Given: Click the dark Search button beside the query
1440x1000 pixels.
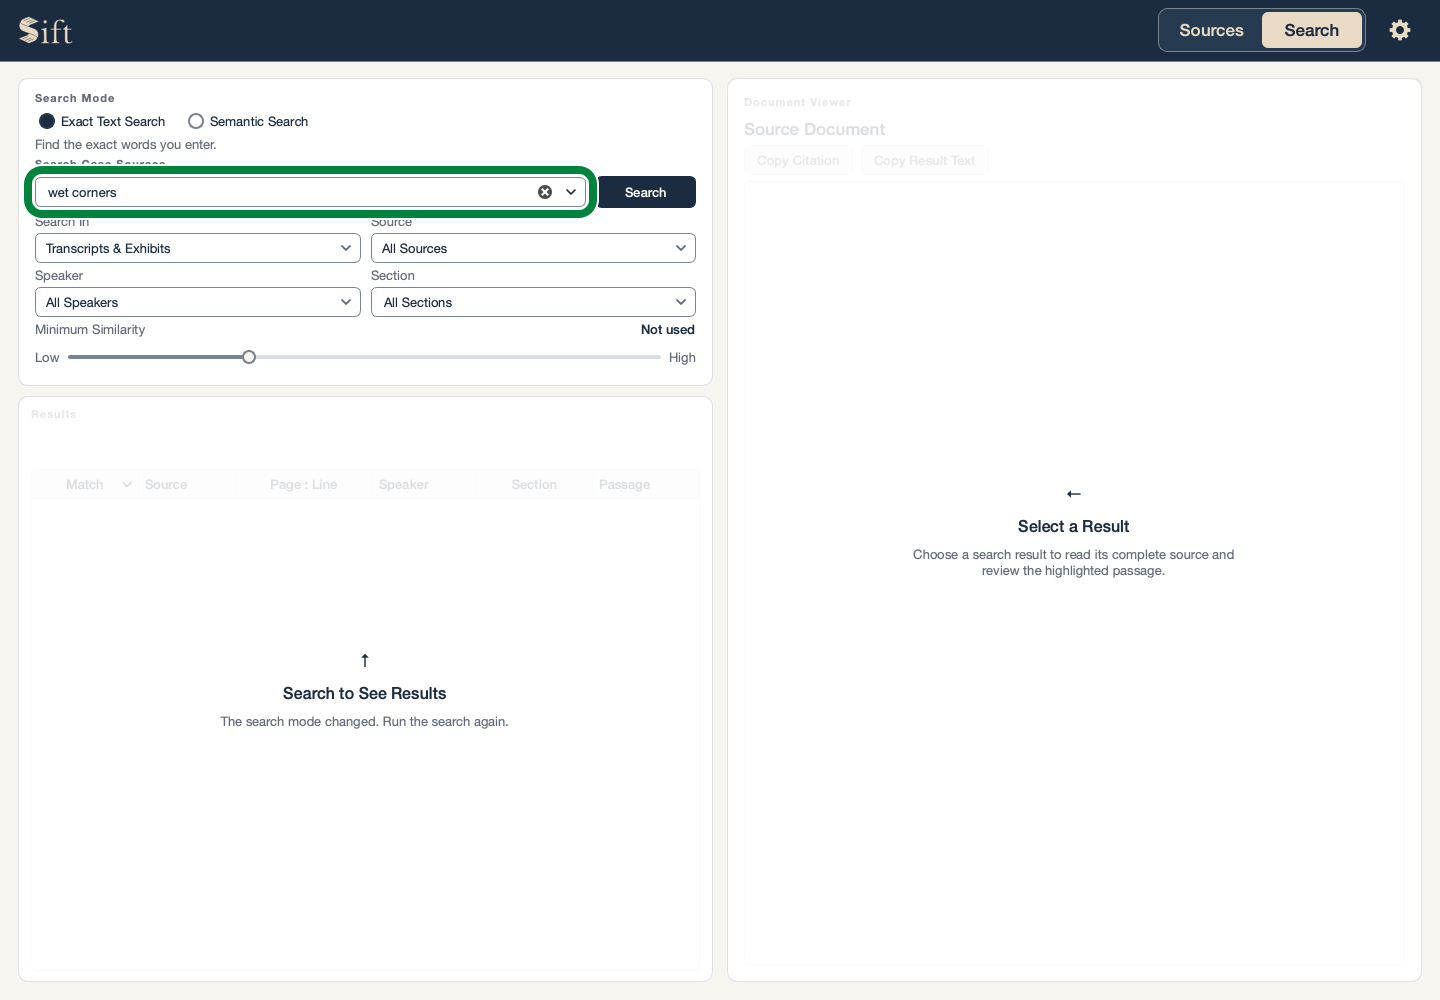Looking at the screenshot, I should click(646, 192).
